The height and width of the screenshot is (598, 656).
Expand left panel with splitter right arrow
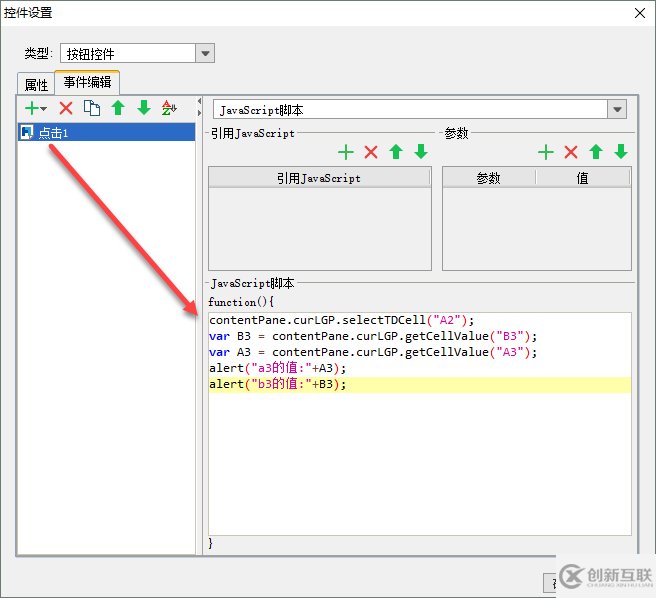point(199,113)
